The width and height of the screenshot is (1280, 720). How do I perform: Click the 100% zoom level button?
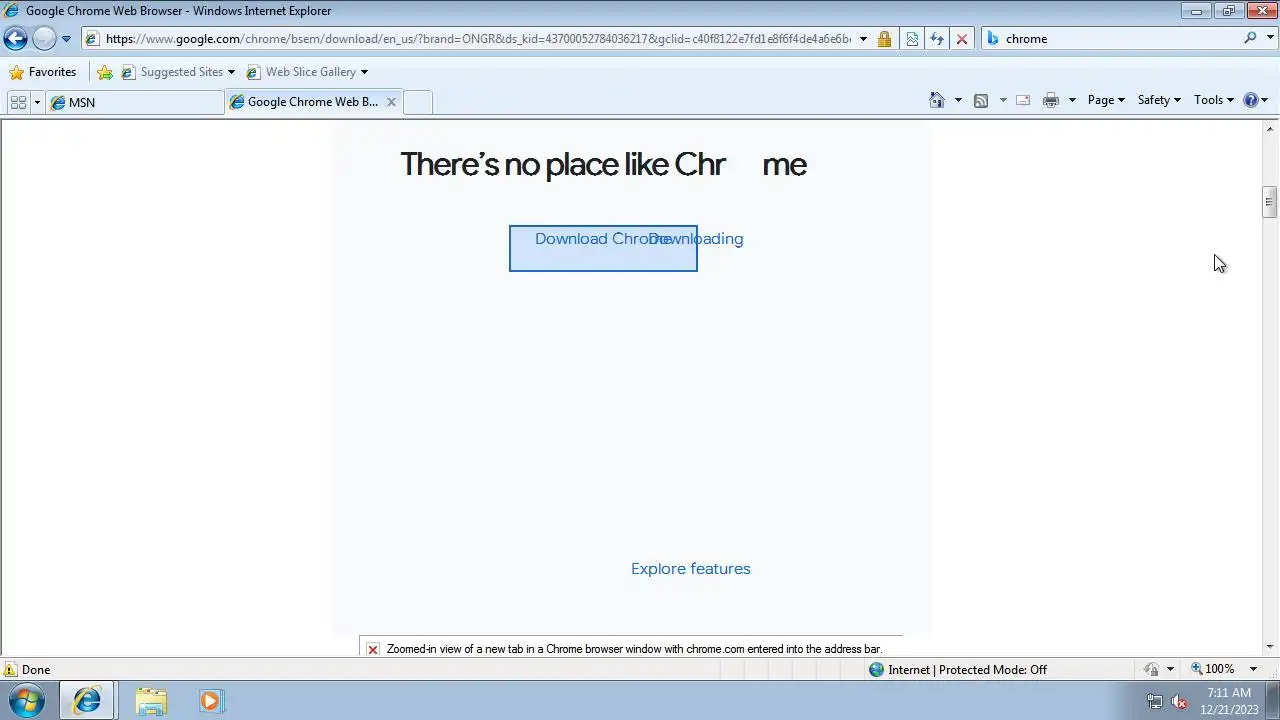coord(1213,669)
